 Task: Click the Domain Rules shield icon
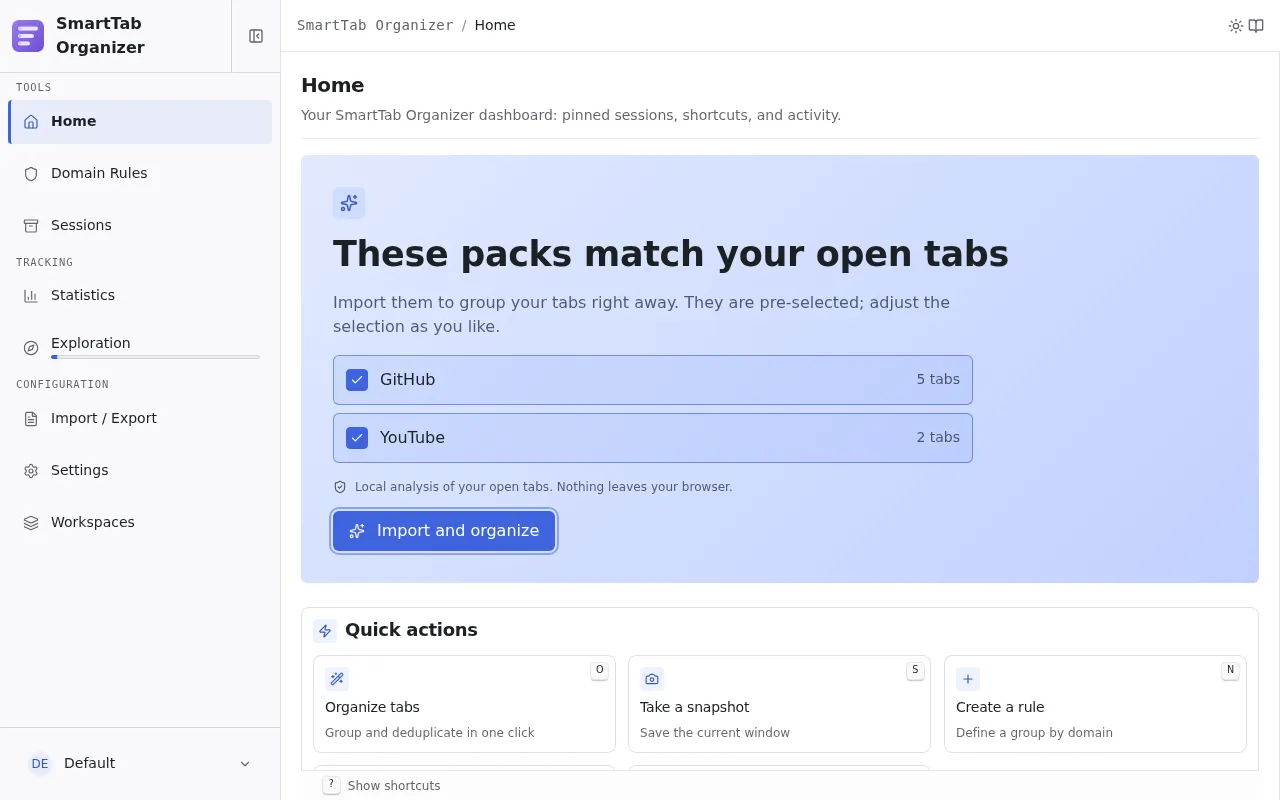pos(31,174)
